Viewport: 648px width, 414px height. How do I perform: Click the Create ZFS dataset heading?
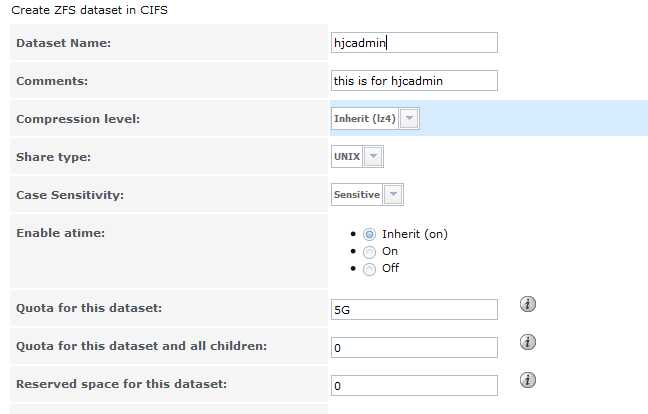(x=90, y=9)
